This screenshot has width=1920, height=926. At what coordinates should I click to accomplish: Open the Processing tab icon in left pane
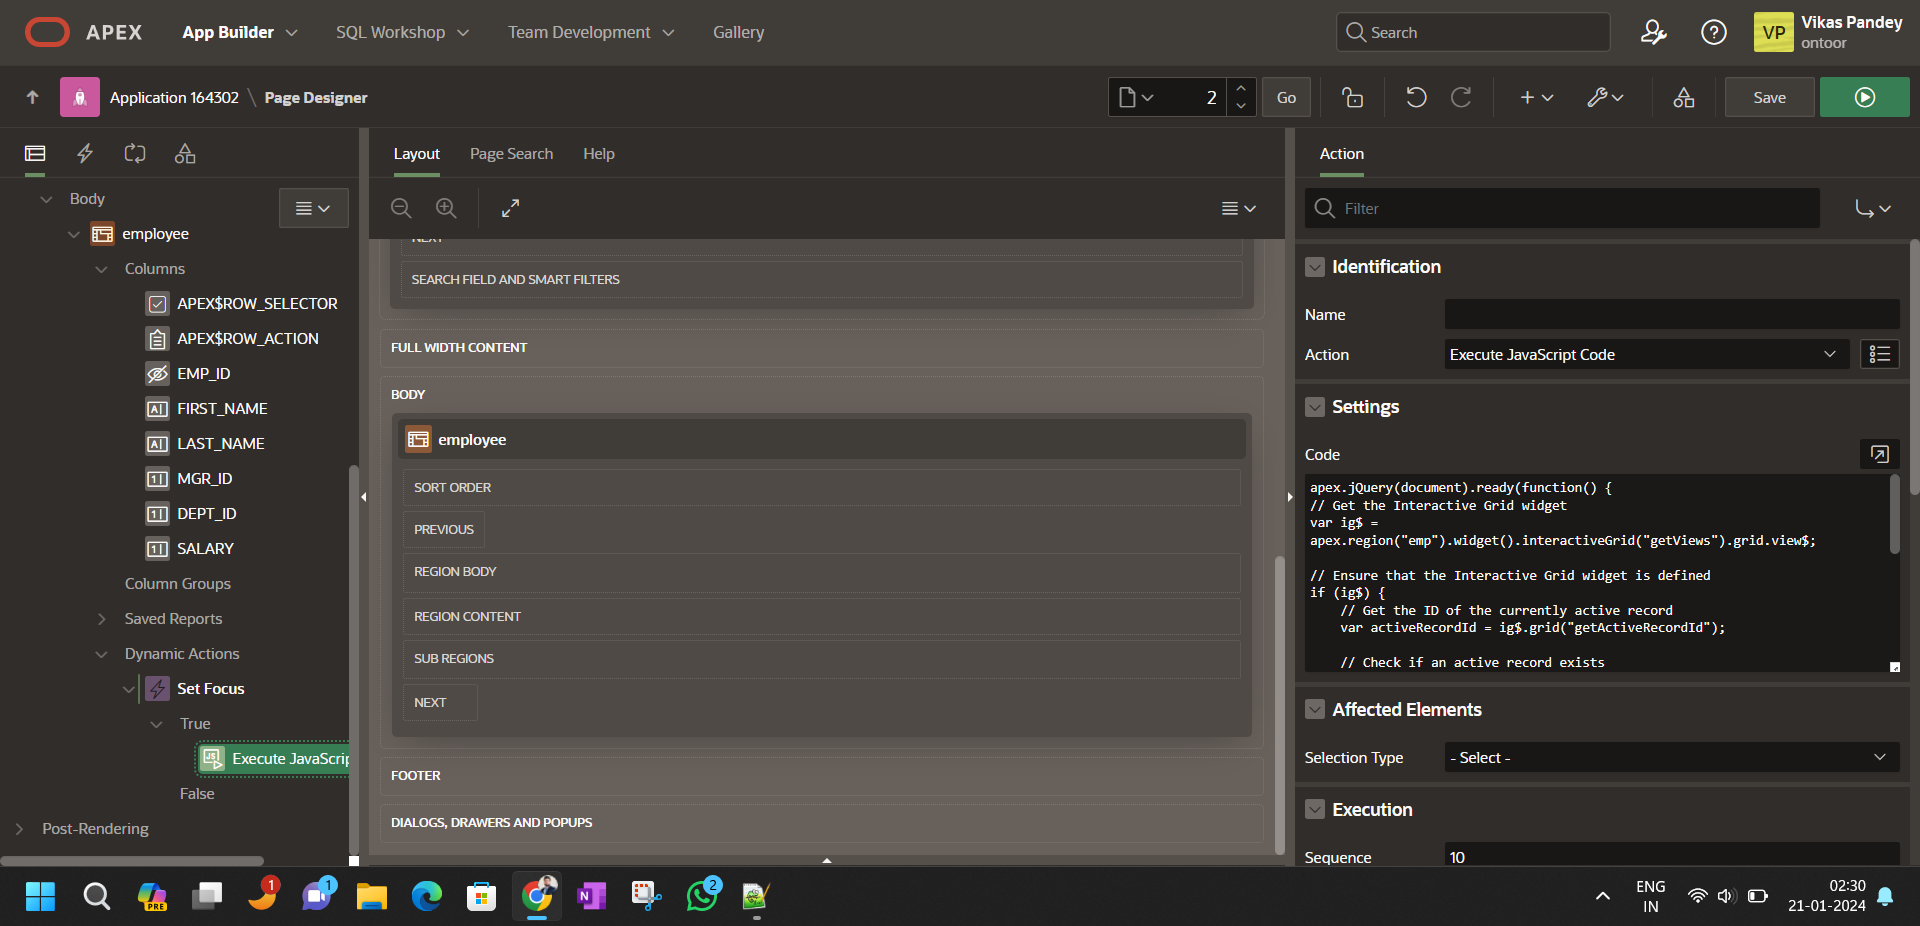(x=135, y=153)
